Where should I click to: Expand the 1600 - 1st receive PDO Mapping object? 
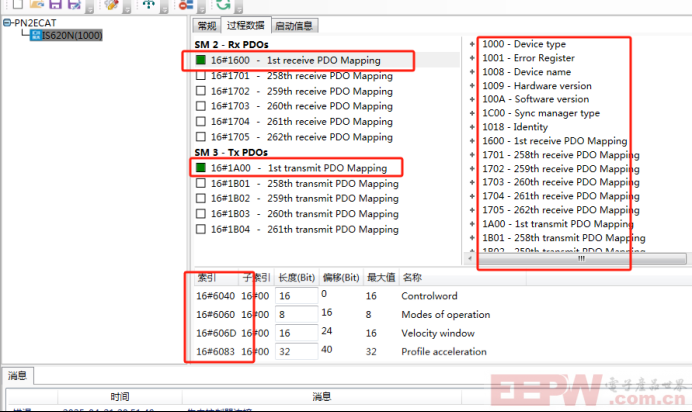[472, 141]
